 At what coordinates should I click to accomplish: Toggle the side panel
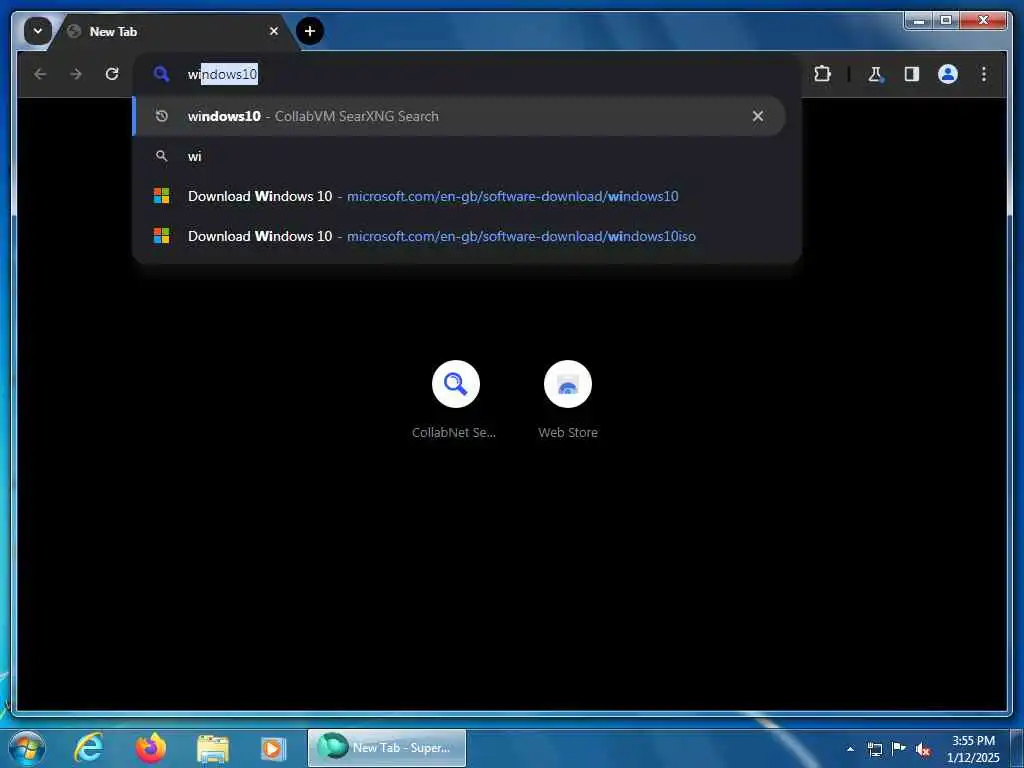(x=912, y=74)
